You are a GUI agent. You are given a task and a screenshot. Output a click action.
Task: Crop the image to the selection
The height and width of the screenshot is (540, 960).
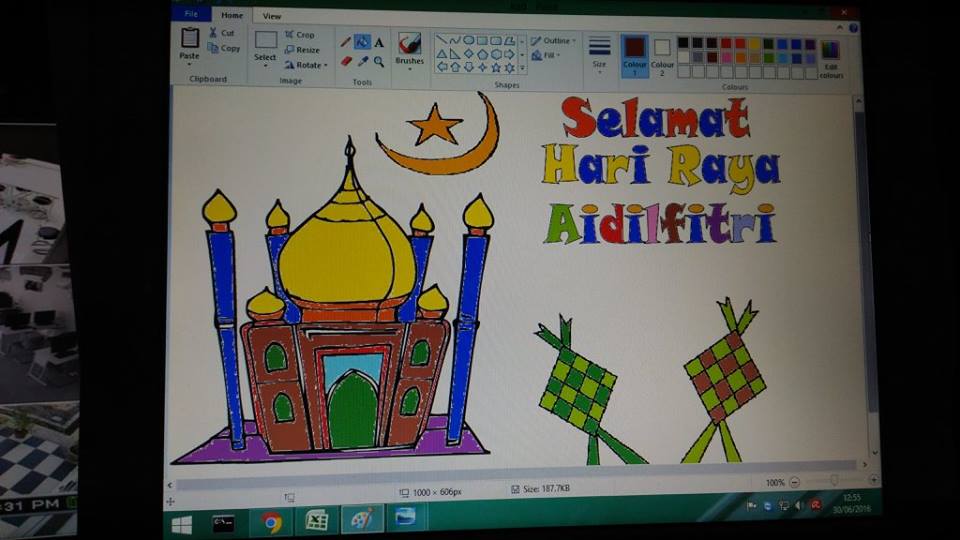pos(300,35)
